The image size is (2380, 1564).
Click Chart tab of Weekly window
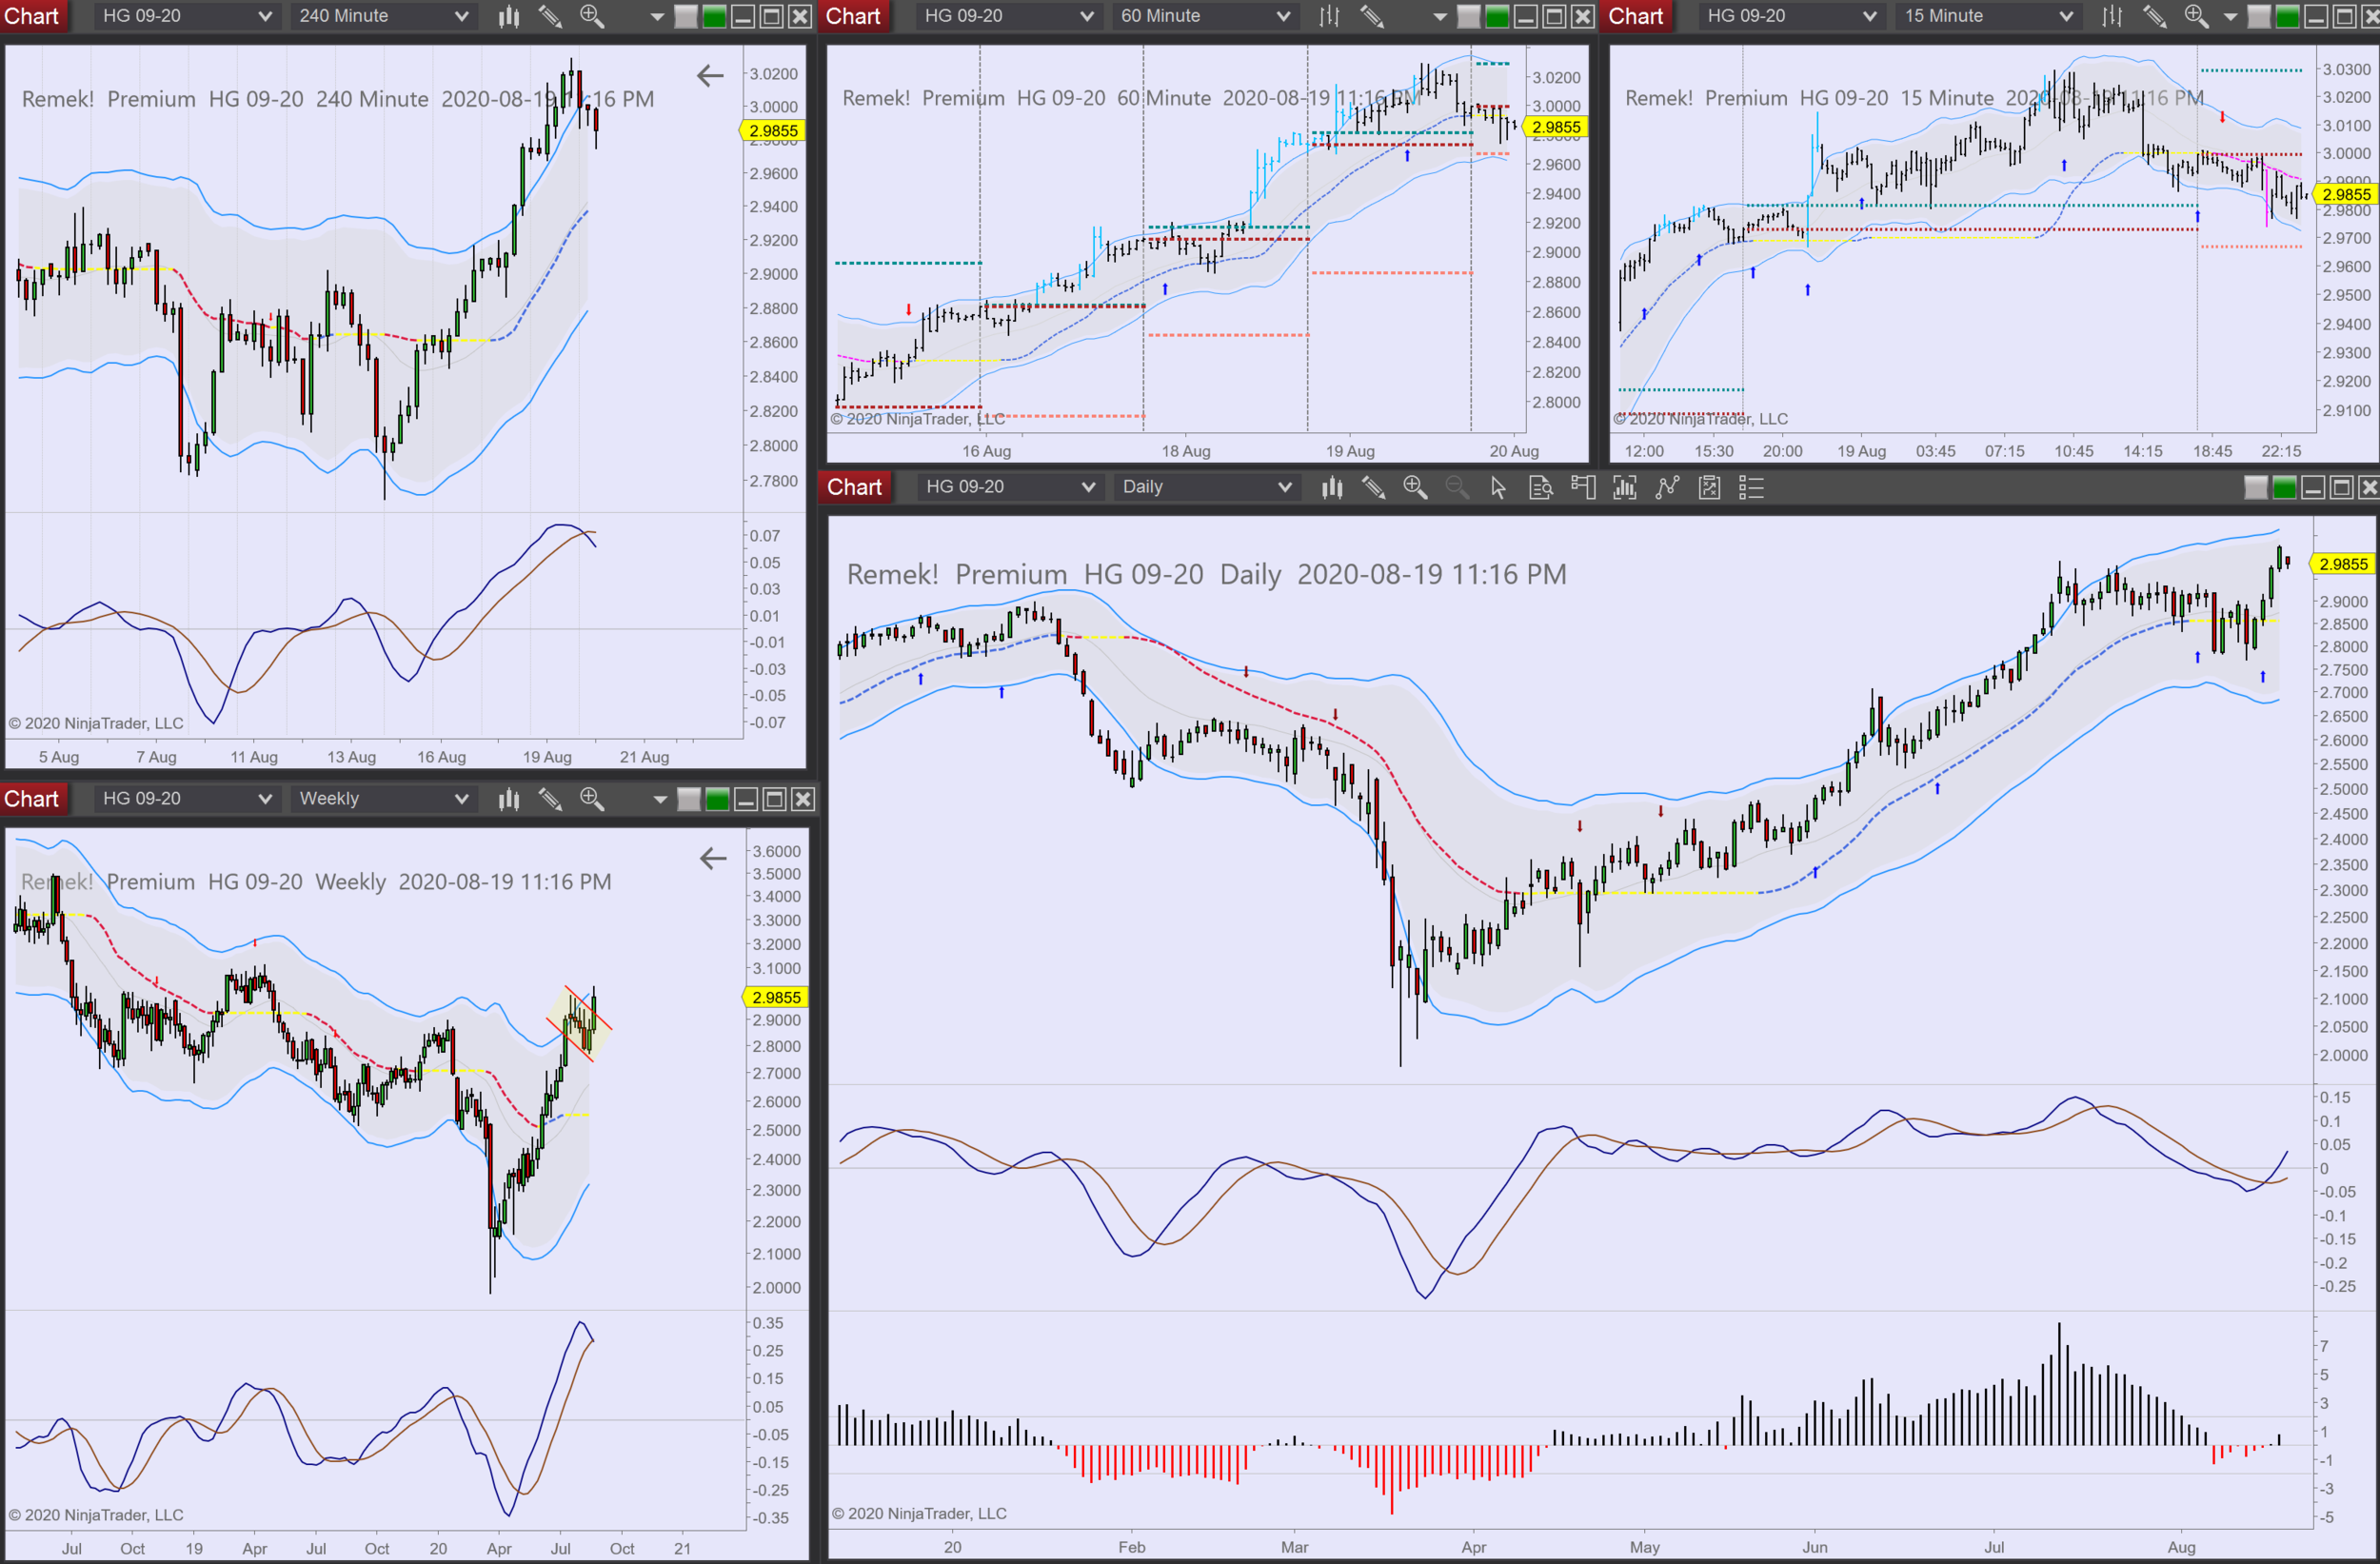pyautogui.click(x=32, y=798)
